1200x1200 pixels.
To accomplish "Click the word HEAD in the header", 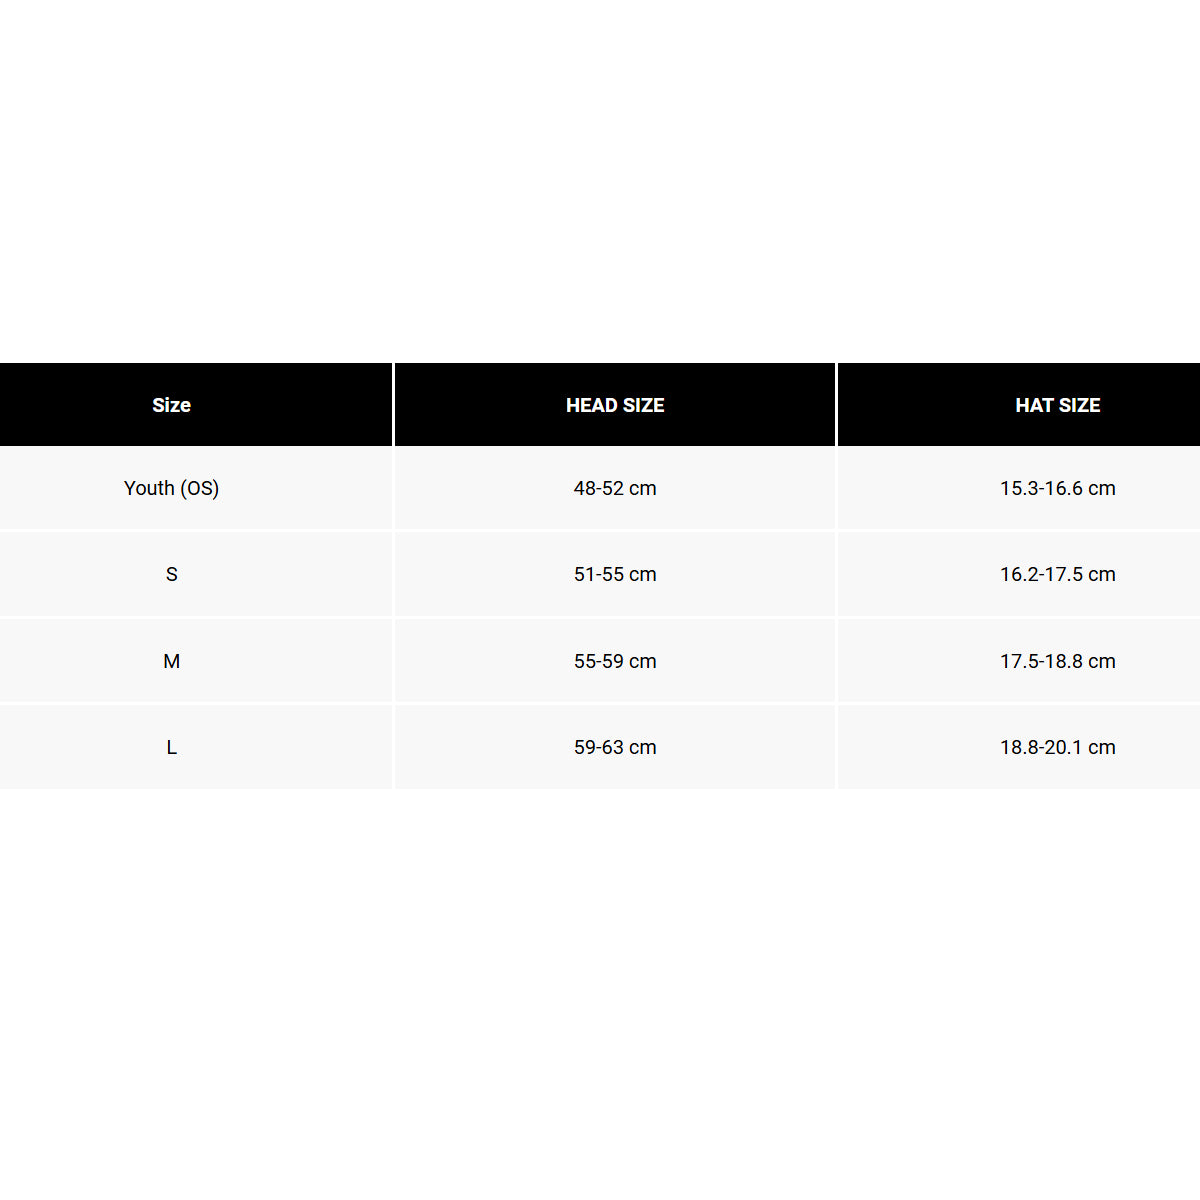I will 590,405.
